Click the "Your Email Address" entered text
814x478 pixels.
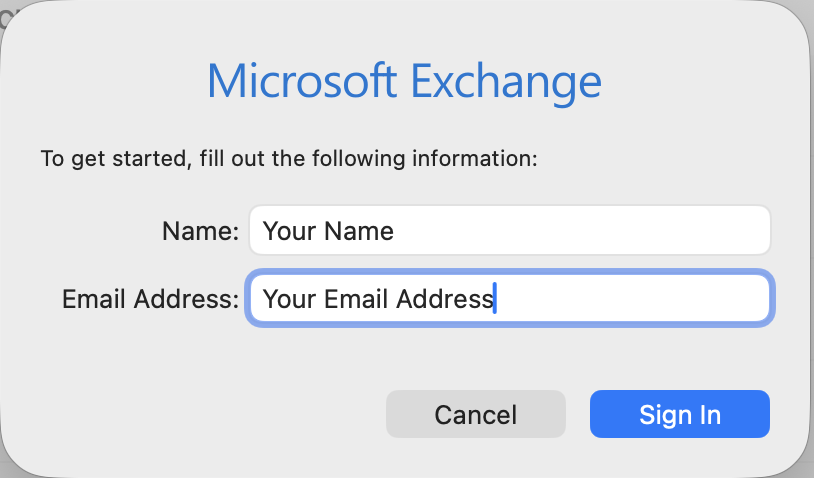378,299
